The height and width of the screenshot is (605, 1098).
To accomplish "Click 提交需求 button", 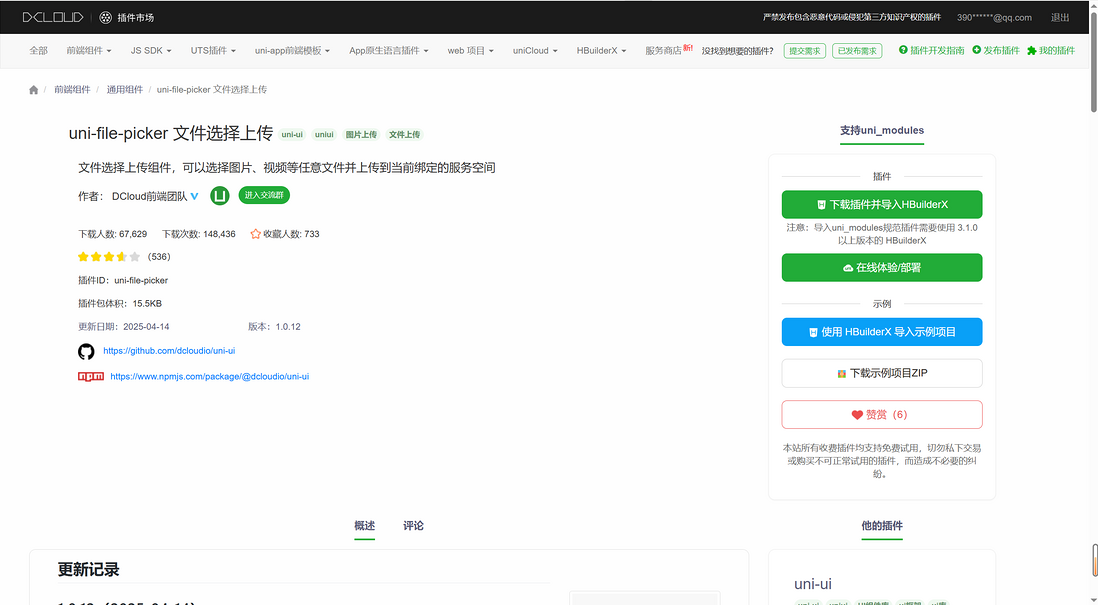I will 805,51.
